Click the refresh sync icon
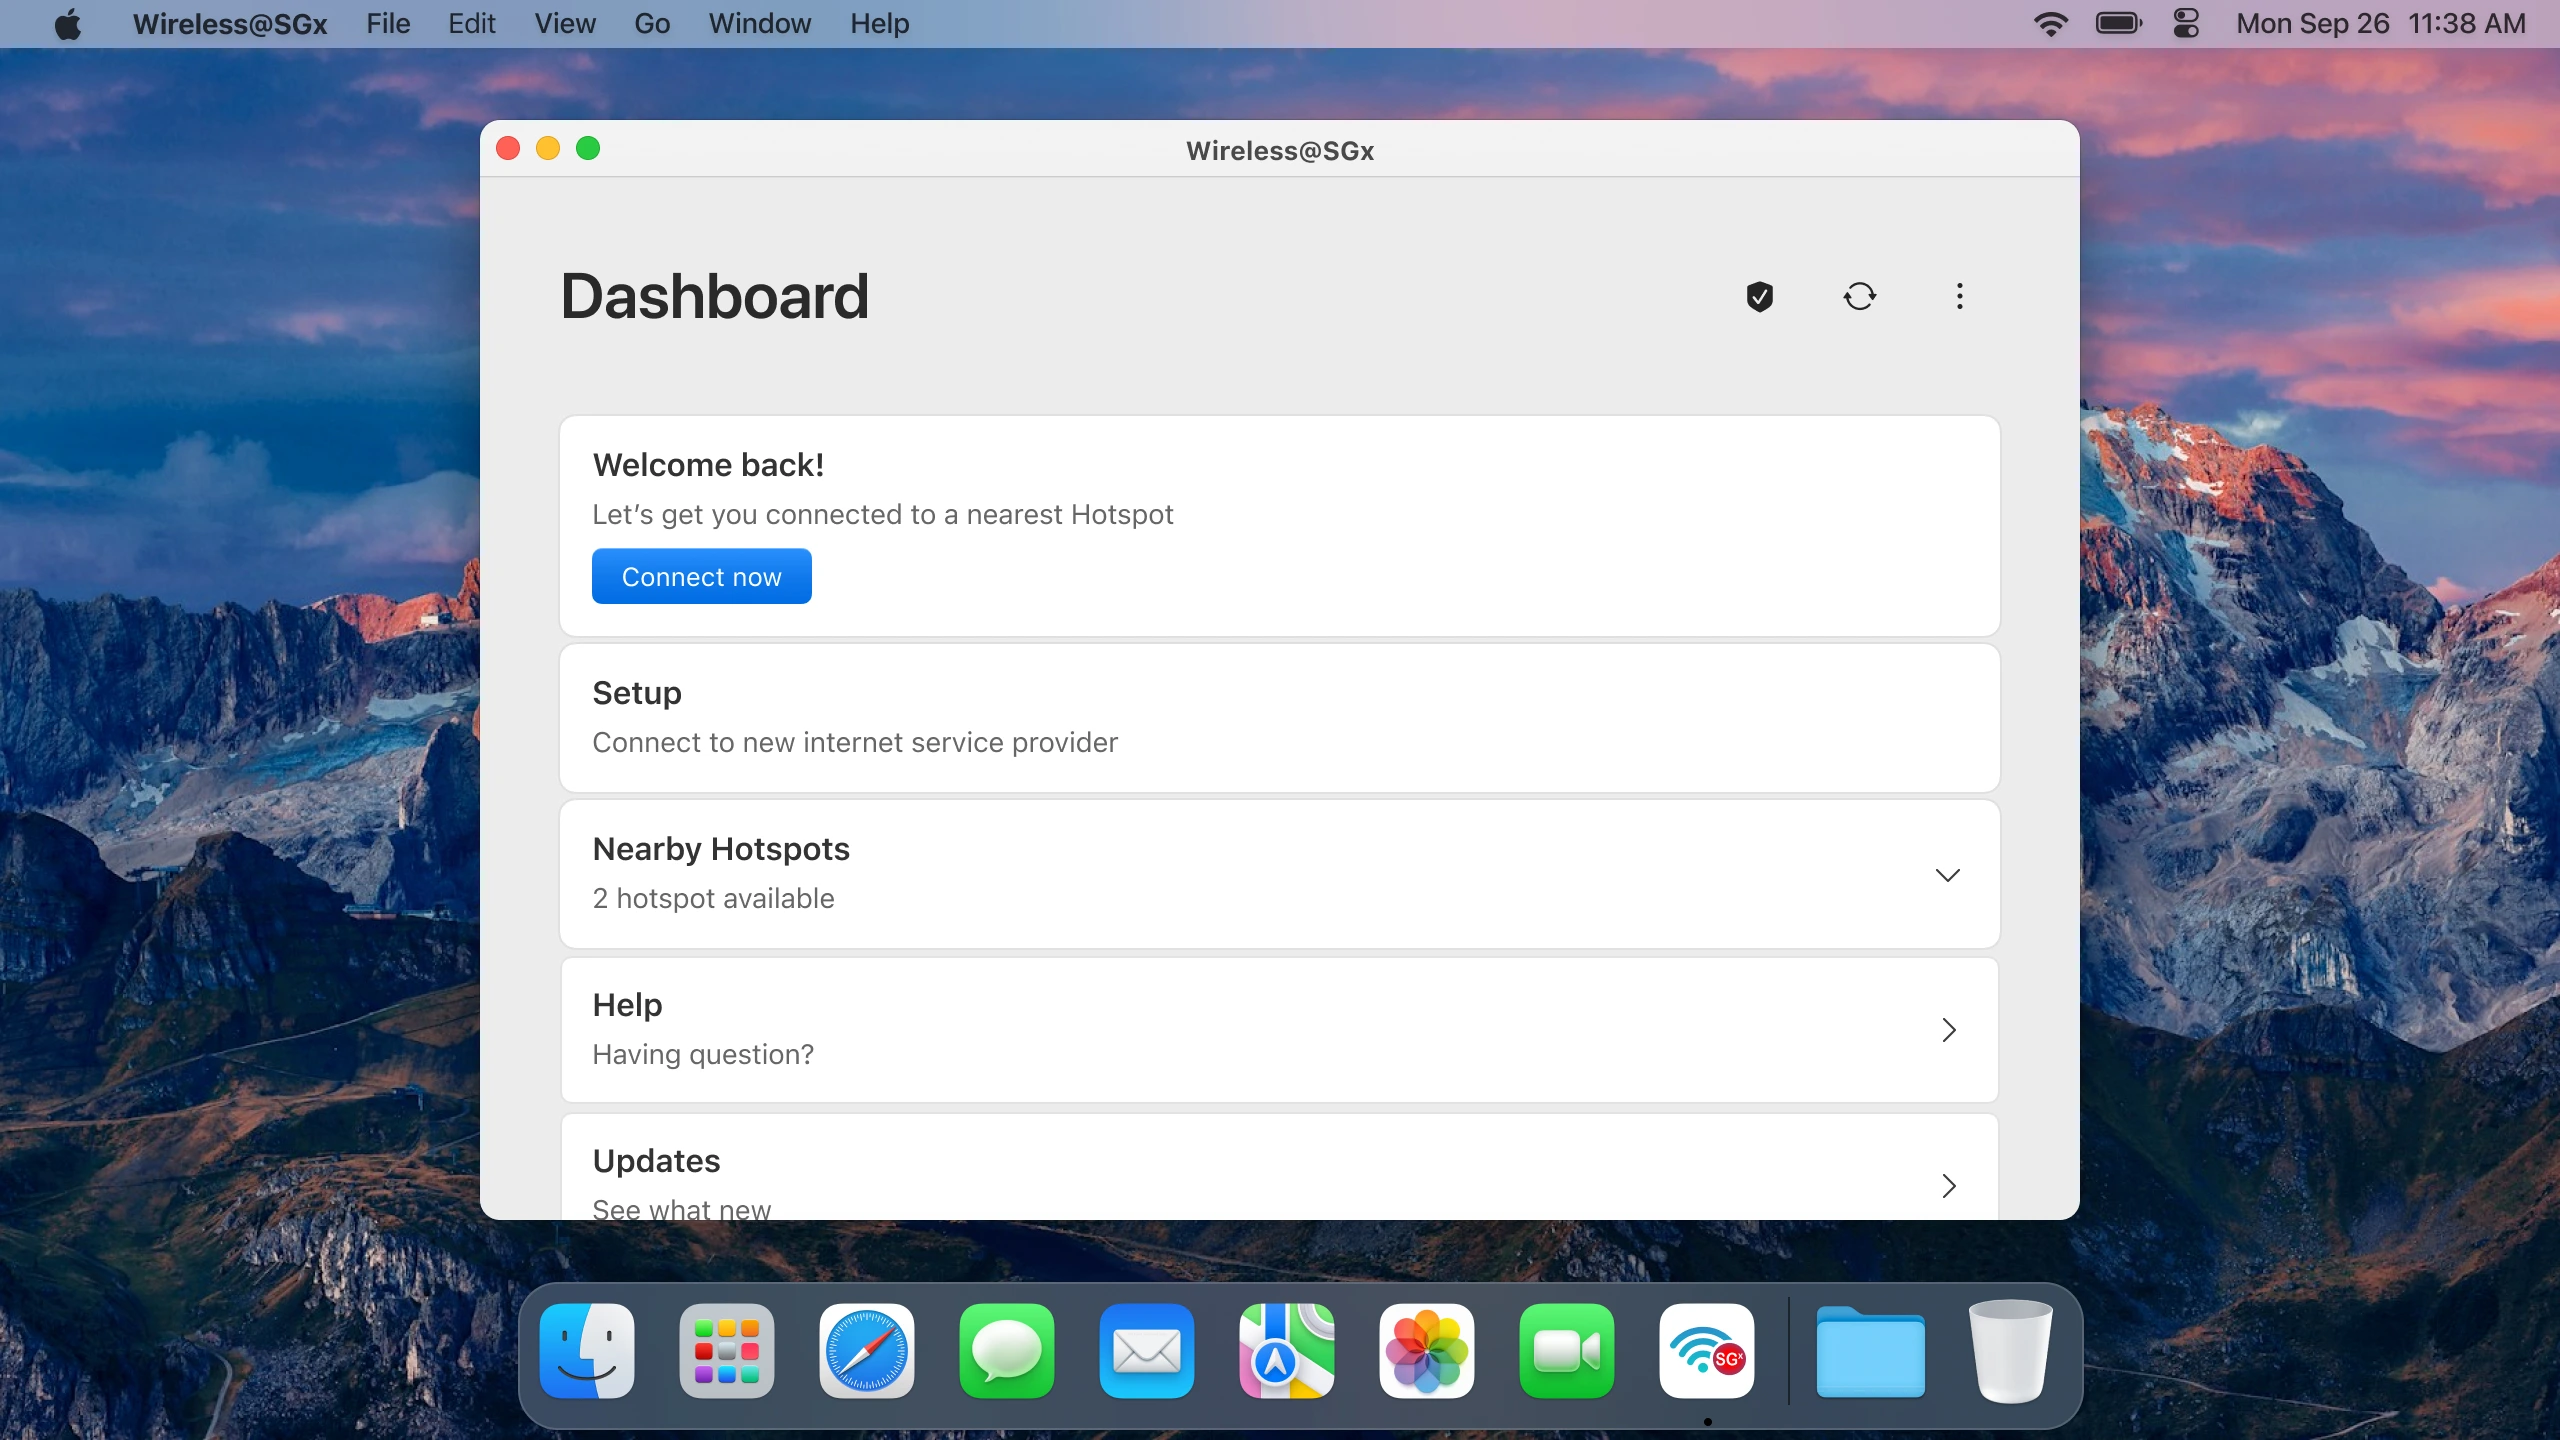This screenshot has width=2560, height=1440. (x=1859, y=296)
